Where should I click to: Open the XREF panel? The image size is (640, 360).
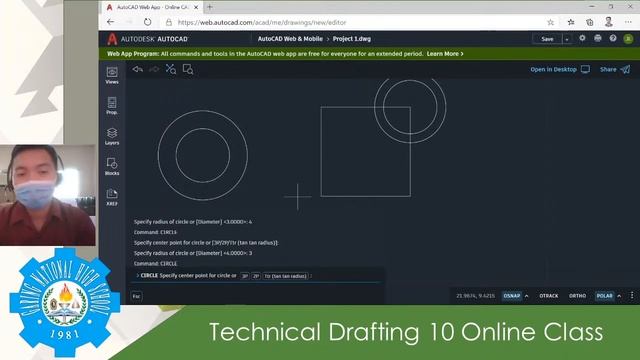(112, 197)
